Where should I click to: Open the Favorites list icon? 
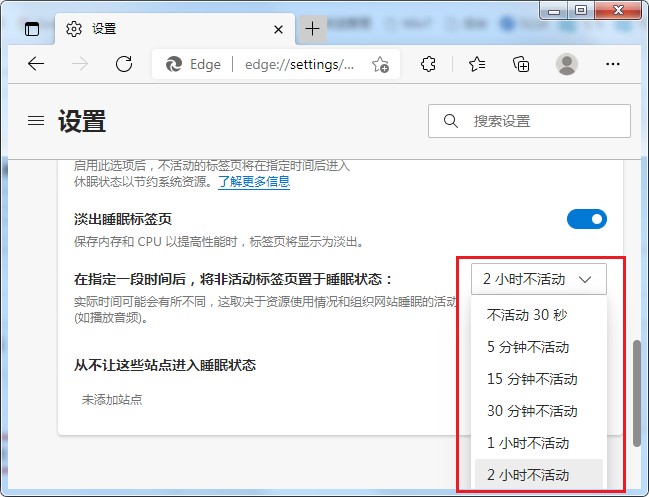(x=477, y=64)
